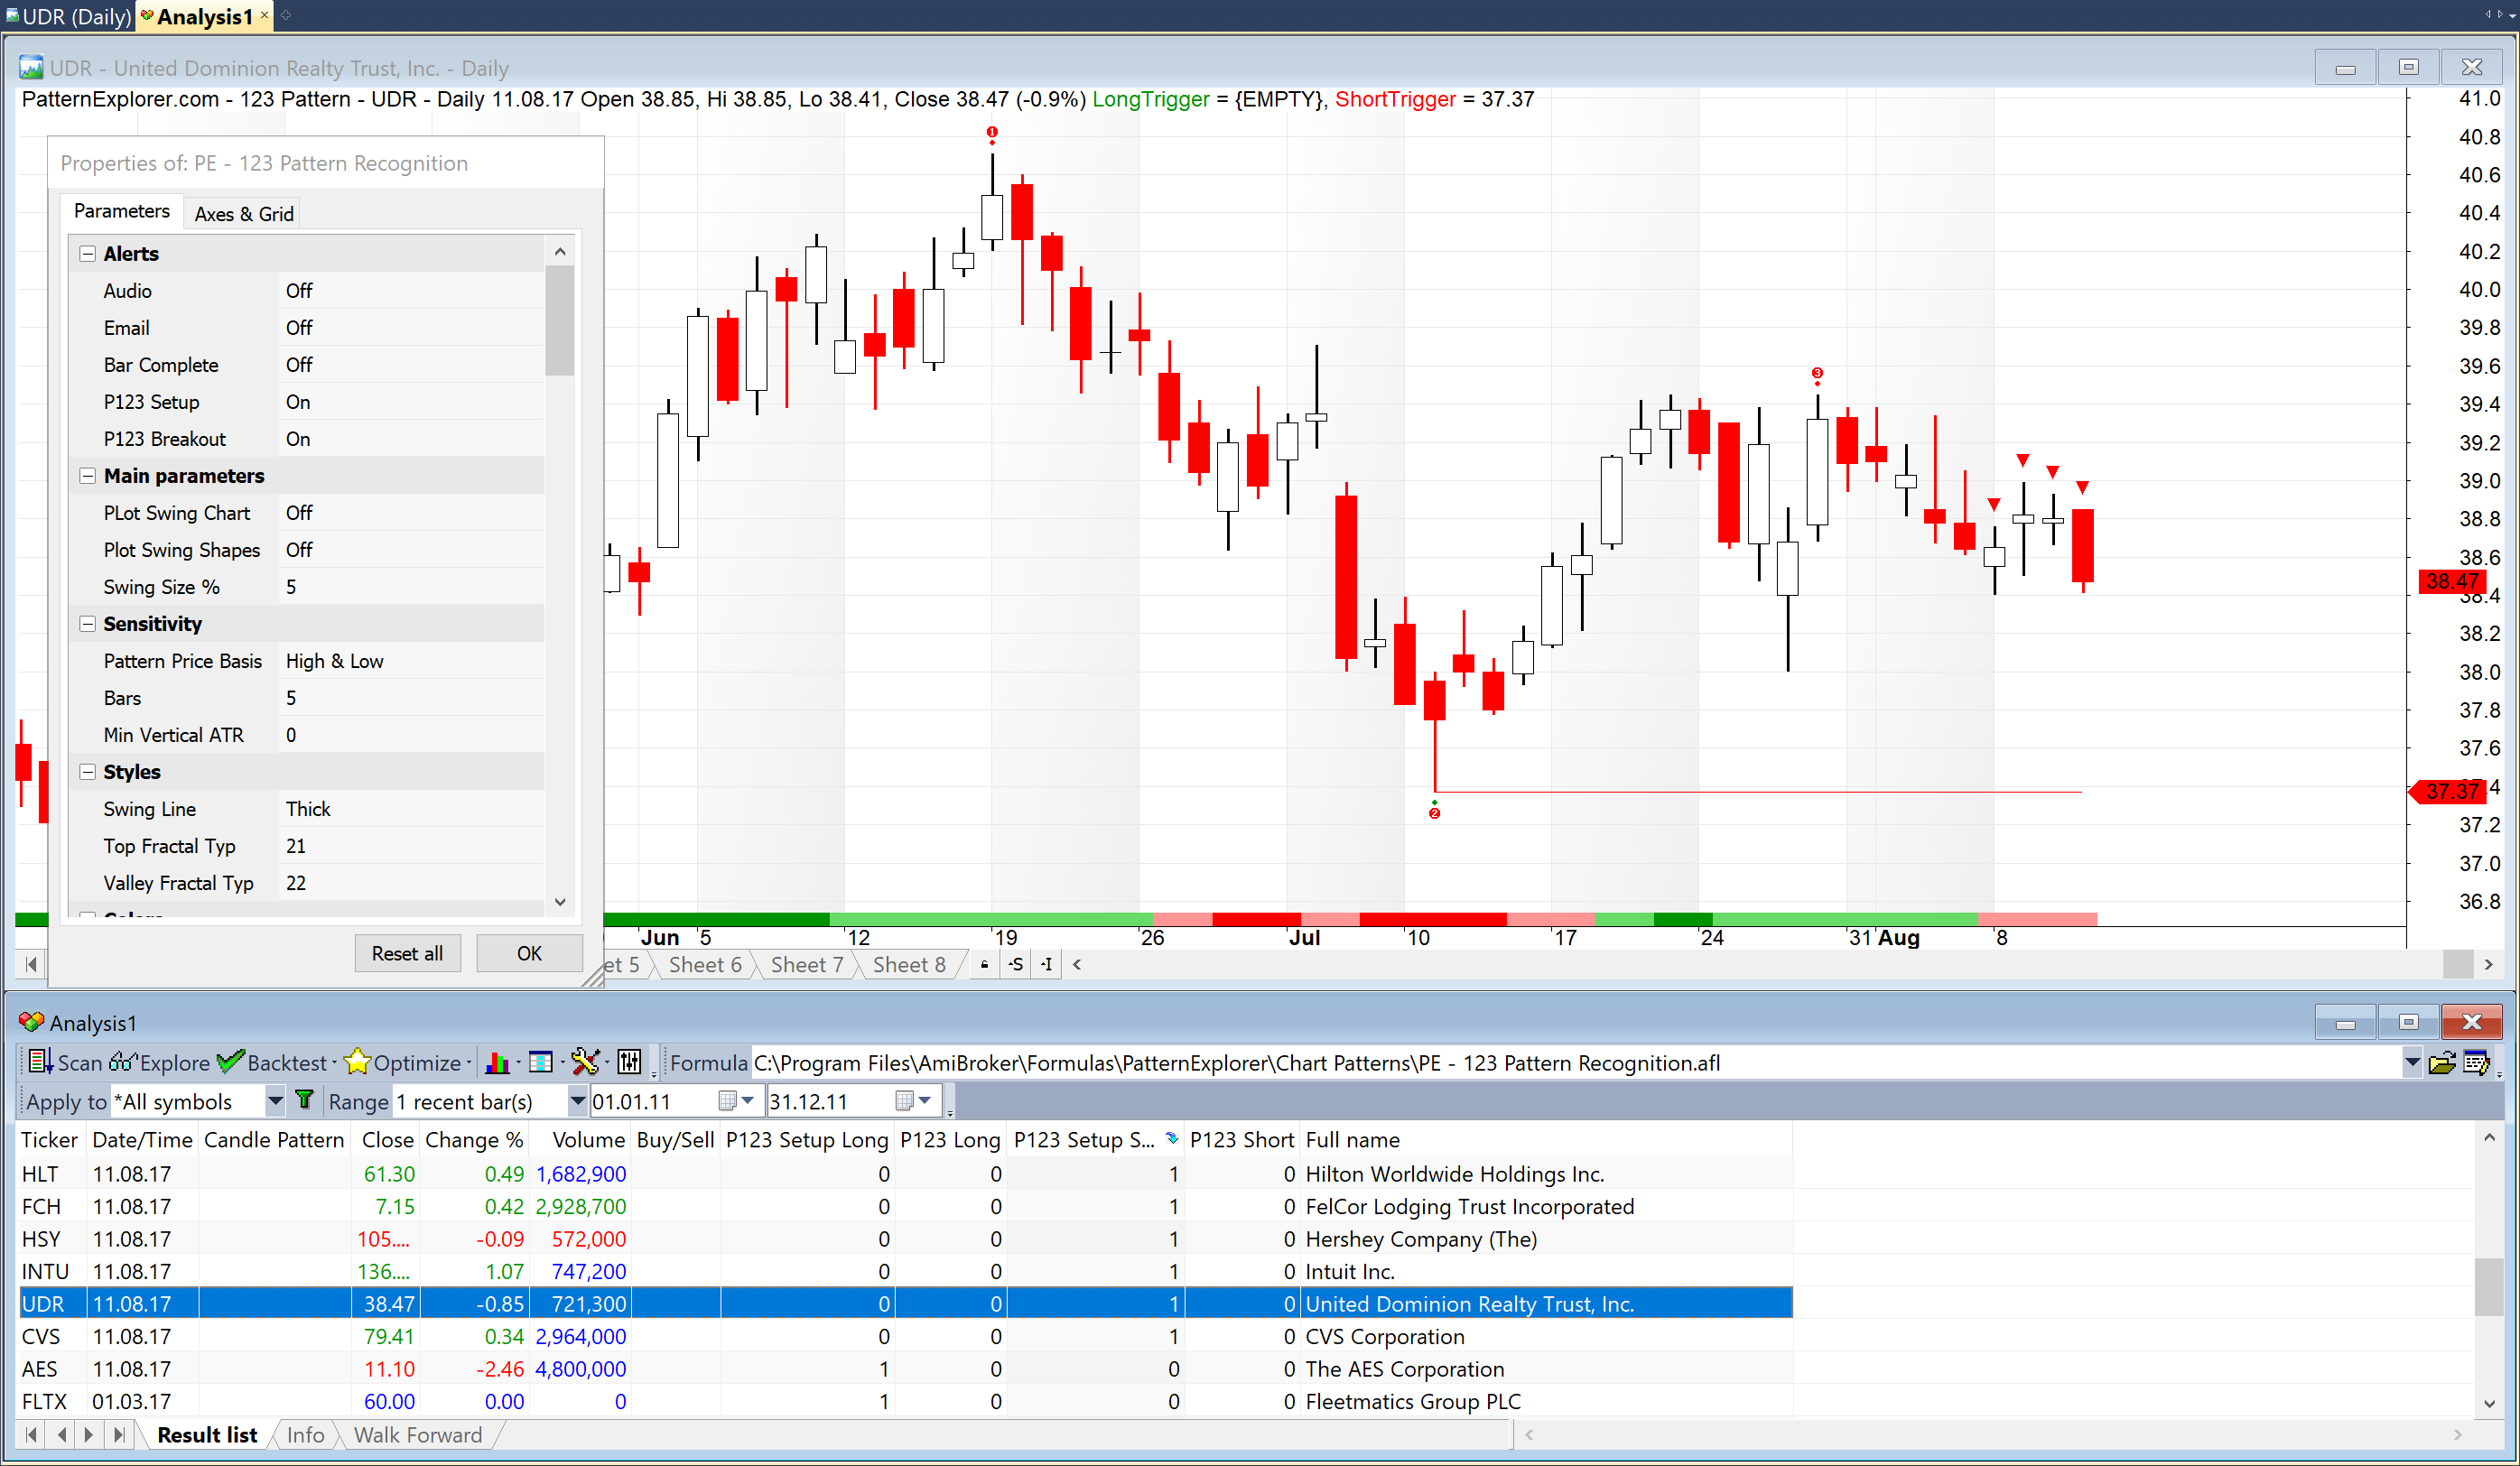
Task: Sort by Change % column header
Action: [x=474, y=1139]
